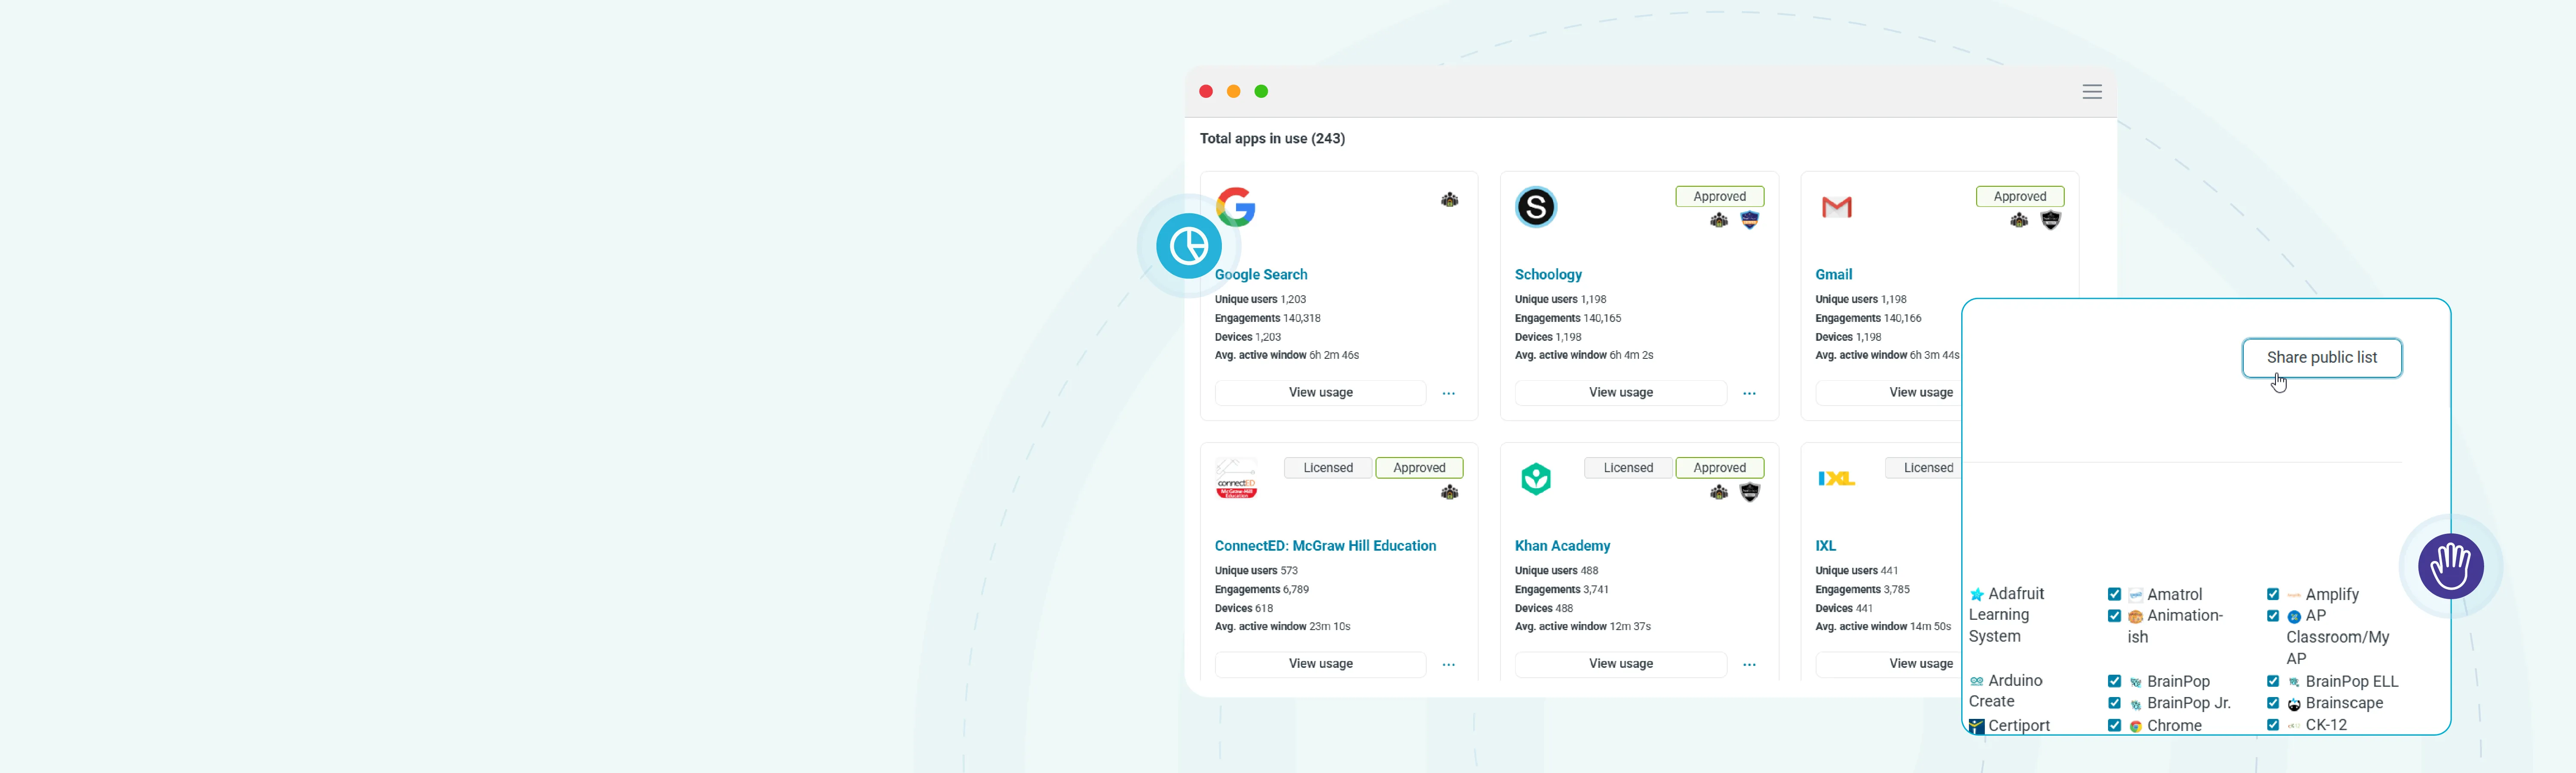Open more options for Google Search card
The height and width of the screenshot is (773, 2576).
tap(1448, 393)
